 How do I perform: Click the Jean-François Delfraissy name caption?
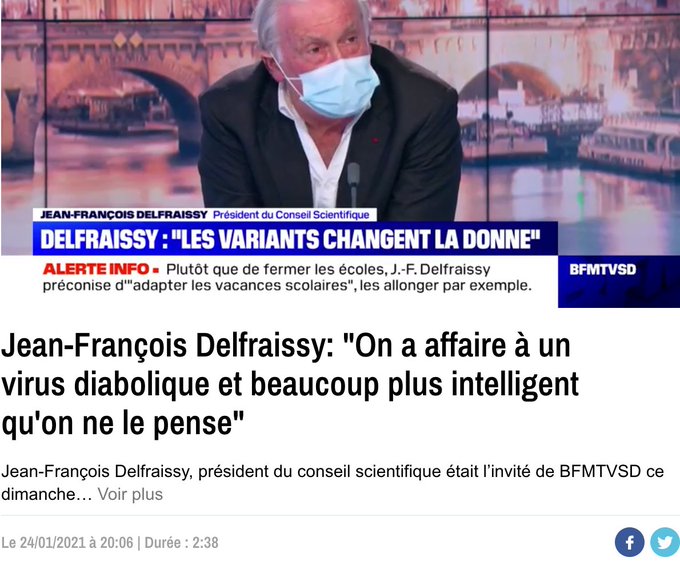click(x=124, y=215)
